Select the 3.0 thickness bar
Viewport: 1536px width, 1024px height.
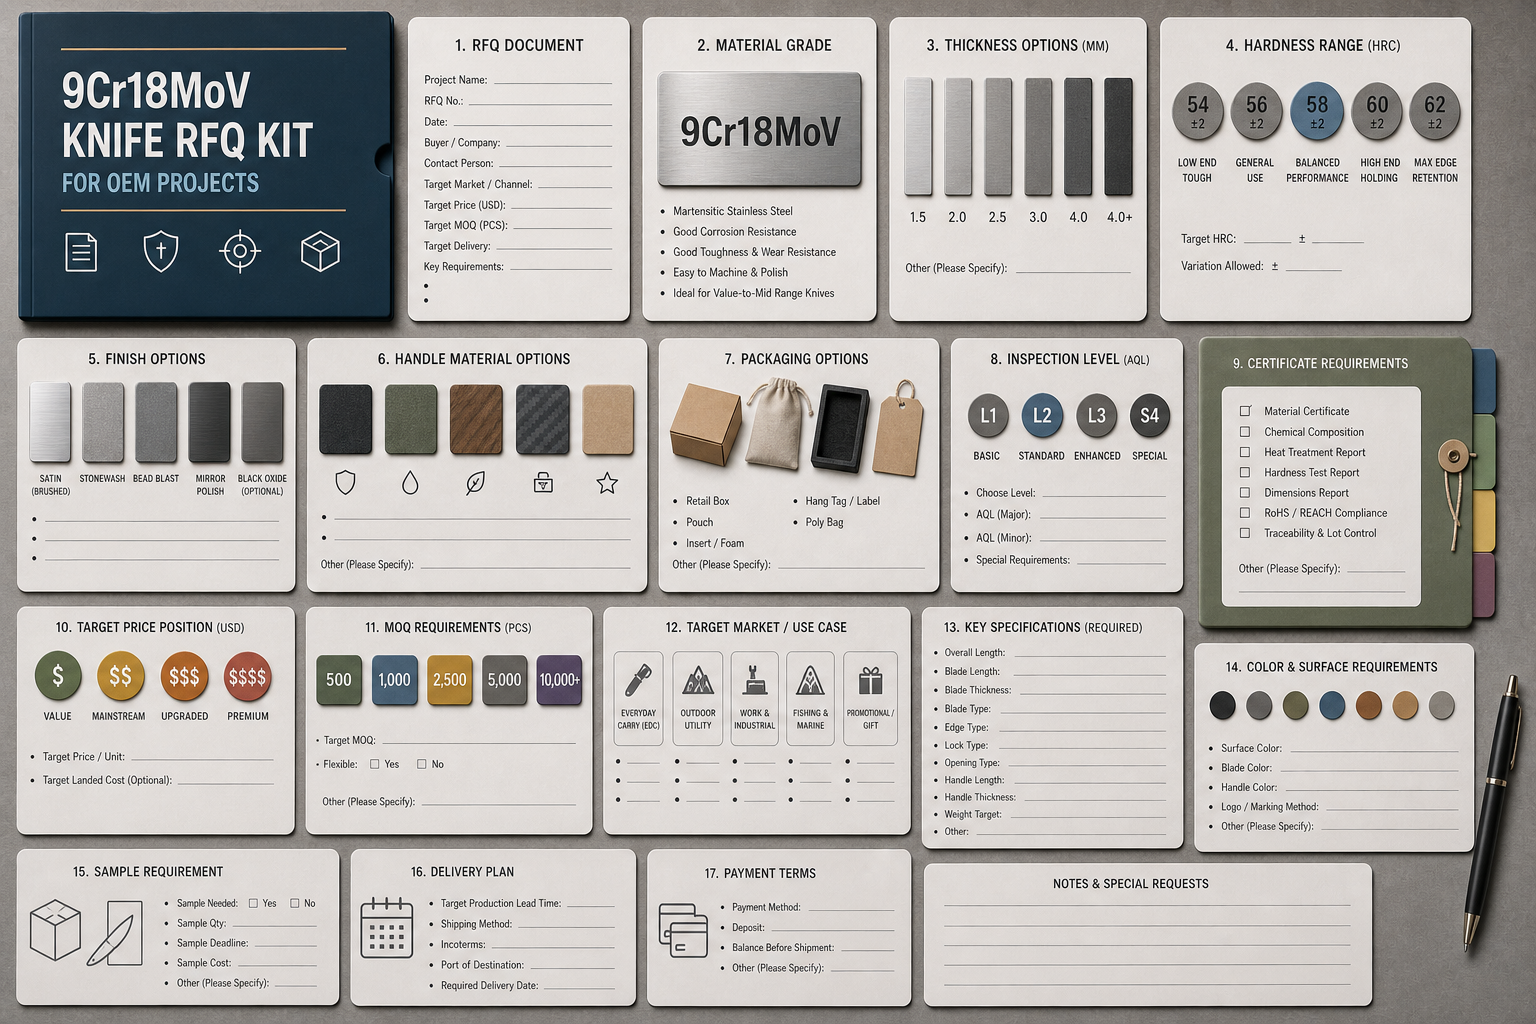point(1038,137)
